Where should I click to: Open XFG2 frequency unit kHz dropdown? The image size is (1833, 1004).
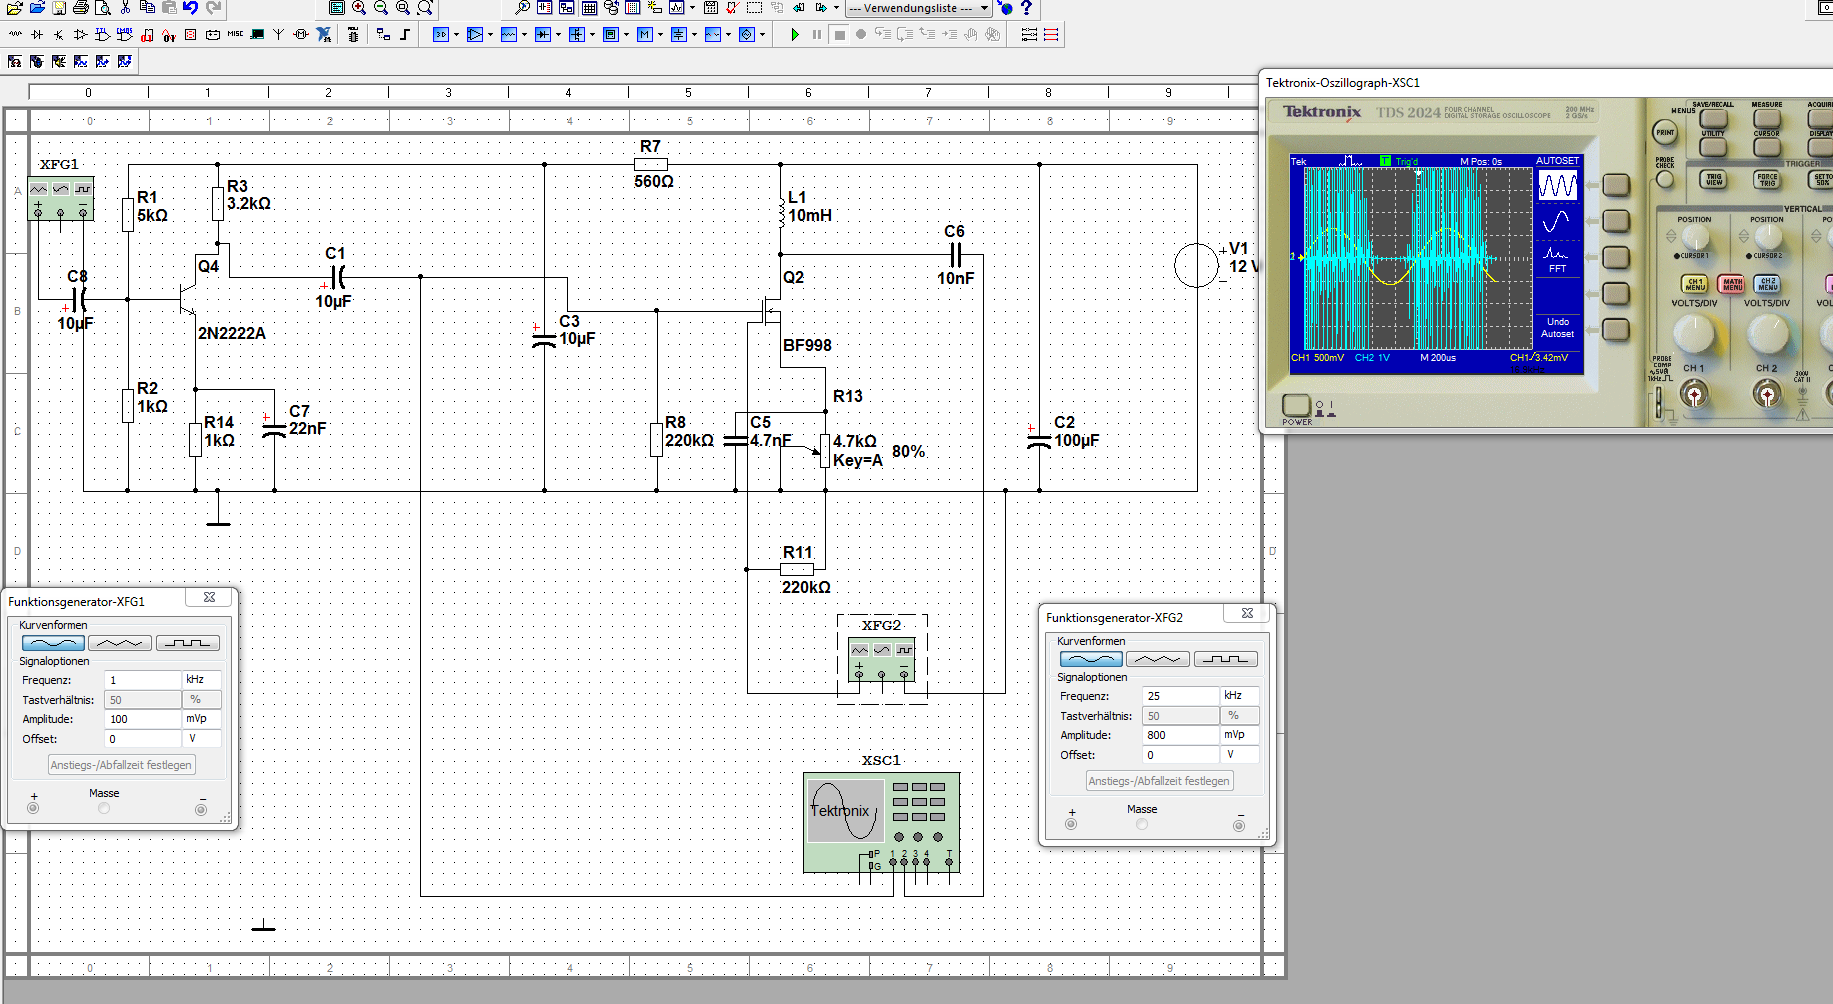click(1240, 696)
